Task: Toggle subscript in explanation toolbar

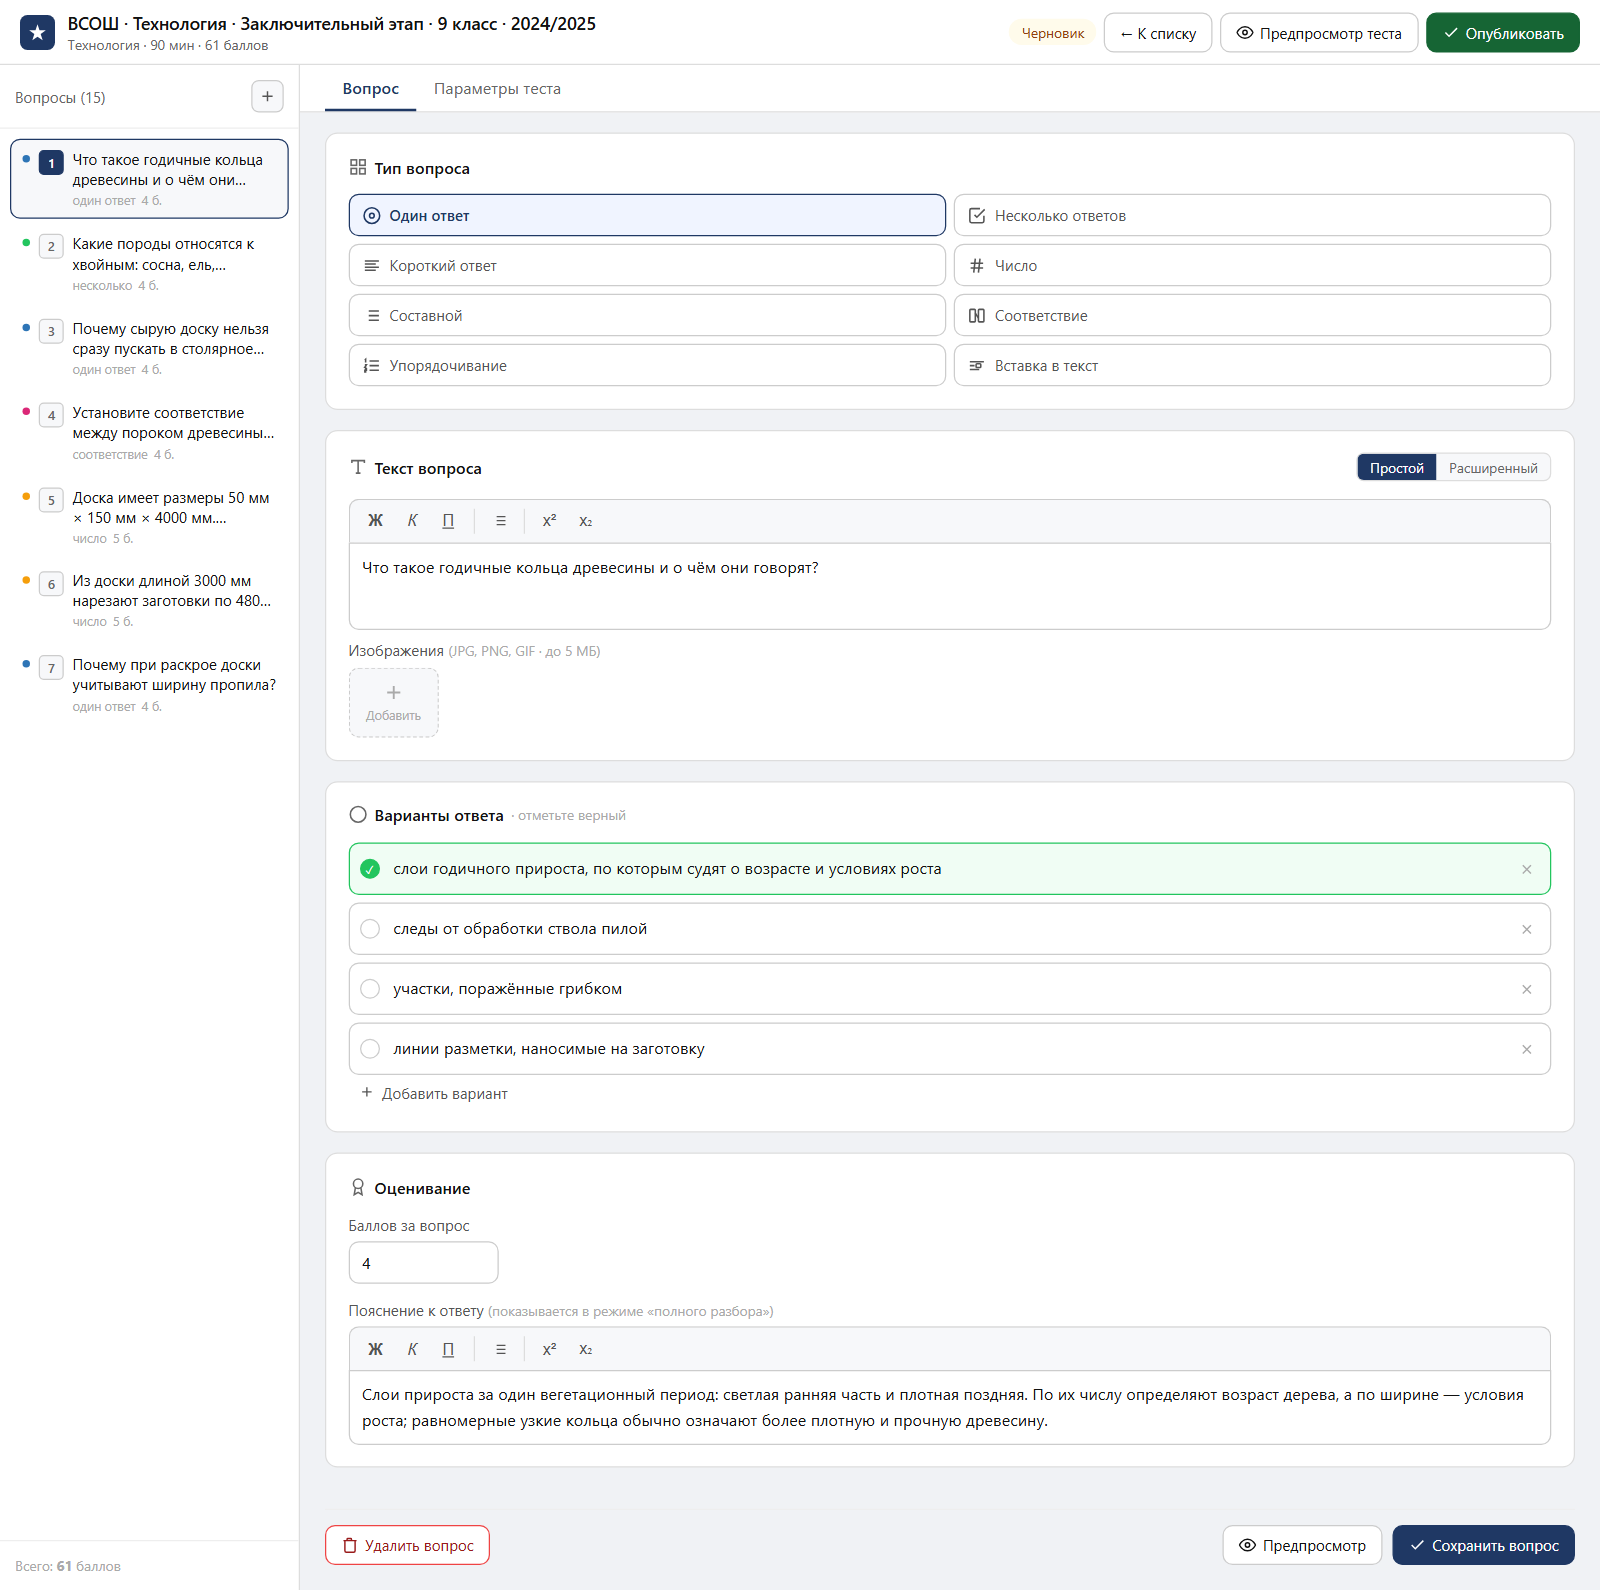Action: tap(586, 1349)
